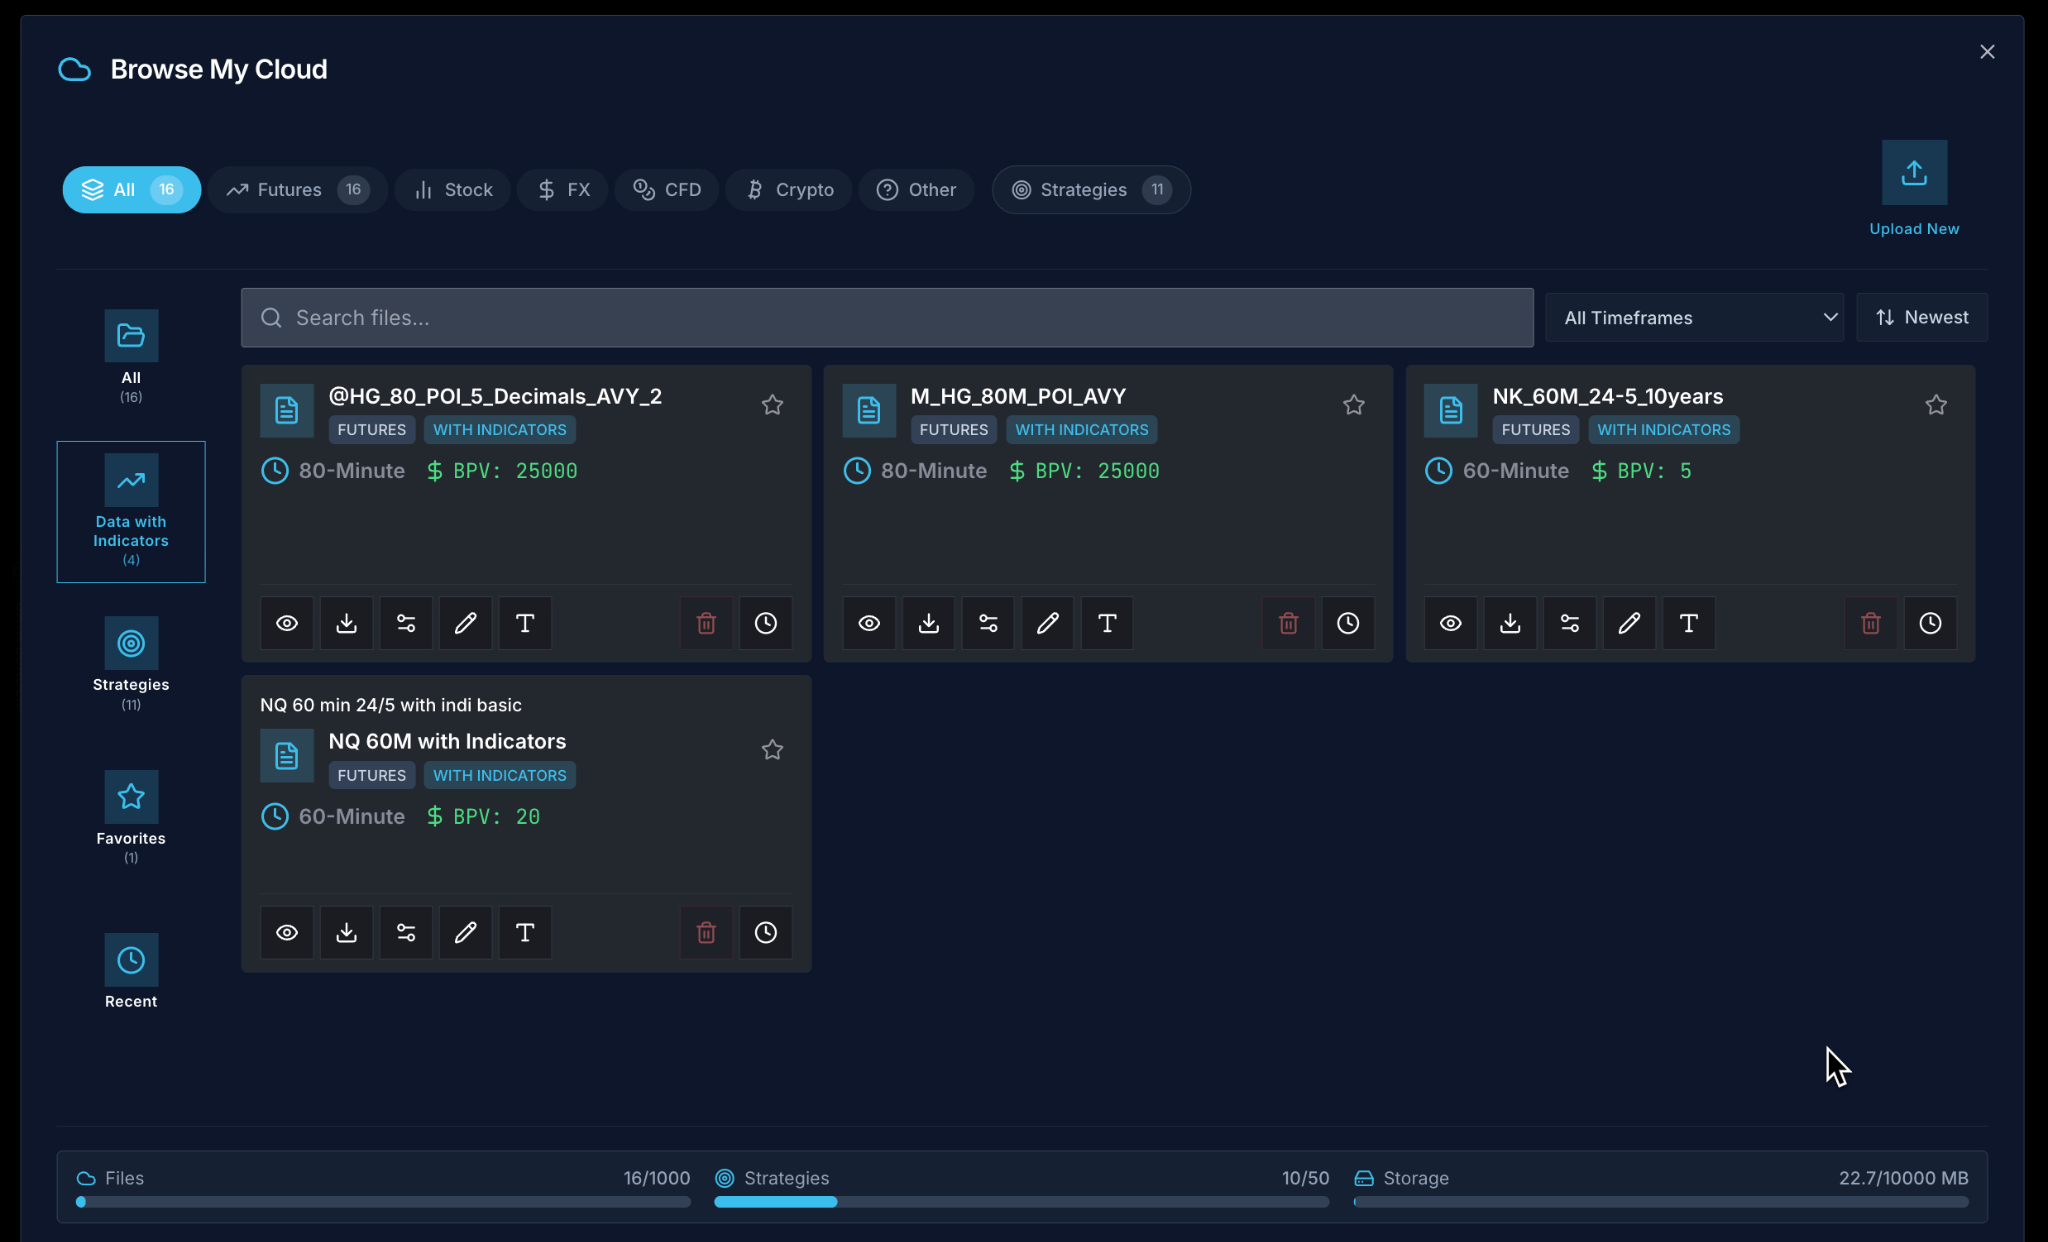
Task: Rename NK_60M_24-5_10years using the T icon
Action: tap(1689, 623)
